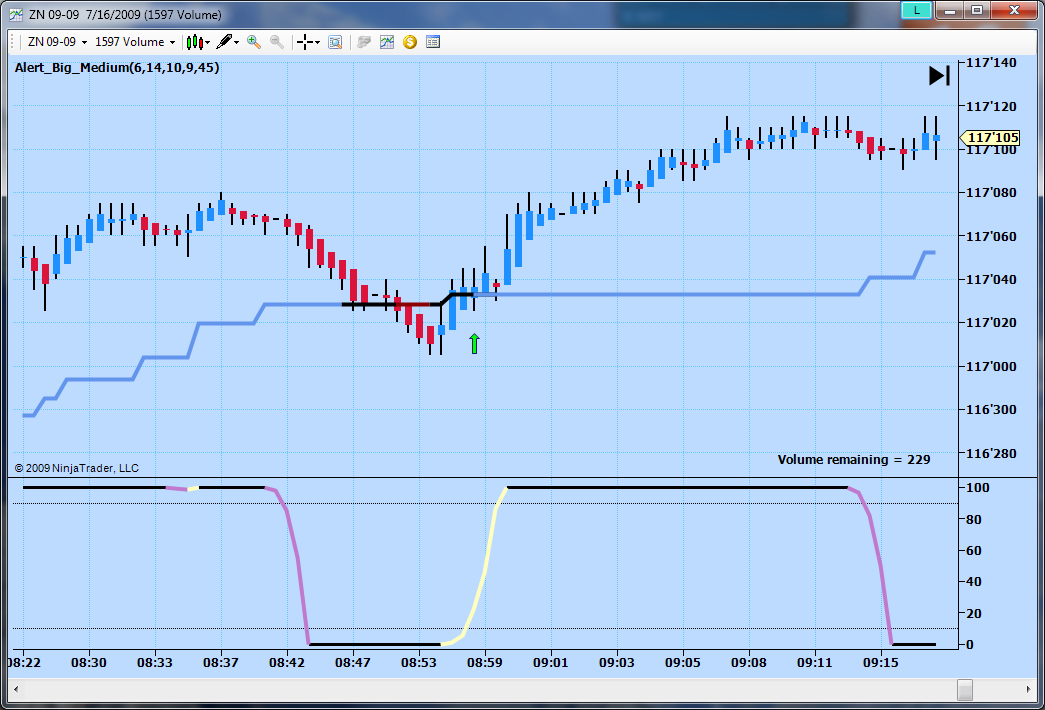The image size is (1045, 710).
Task: Open the data box icon
Action: click(x=335, y=42)
